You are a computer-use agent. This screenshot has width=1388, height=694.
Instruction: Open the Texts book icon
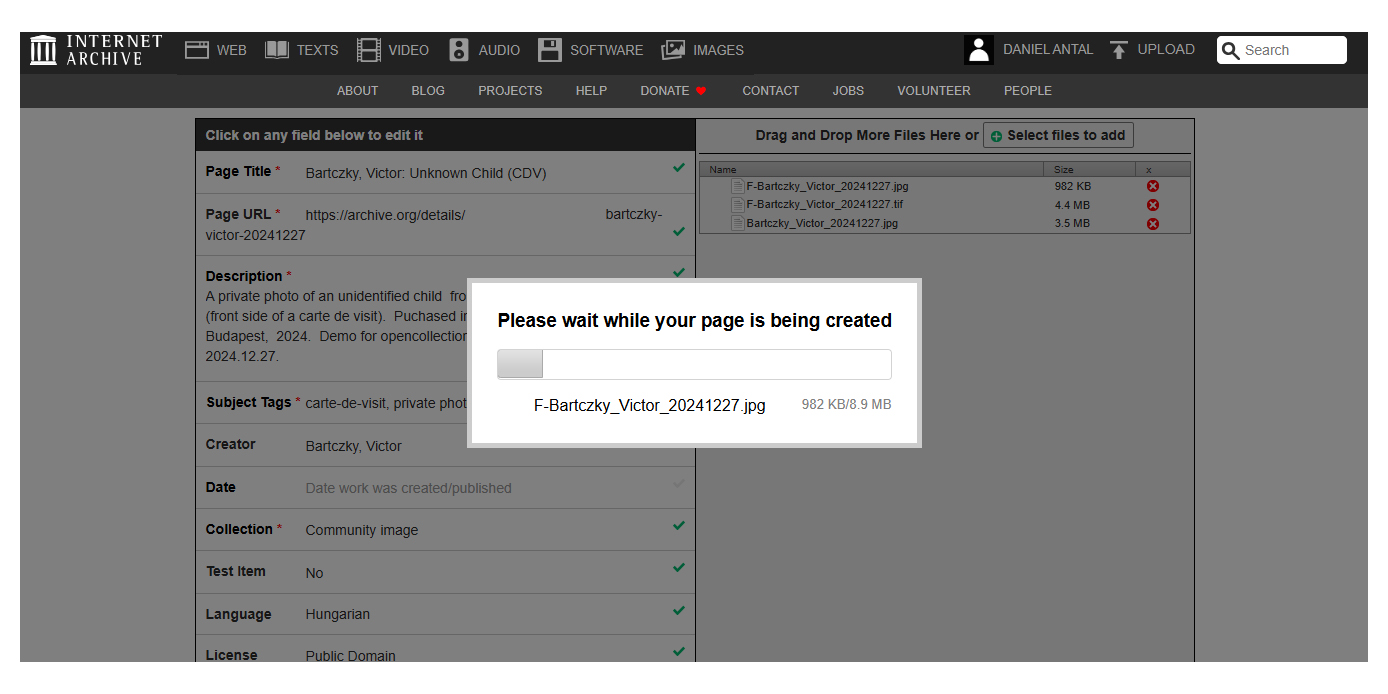tap(277, 50)
